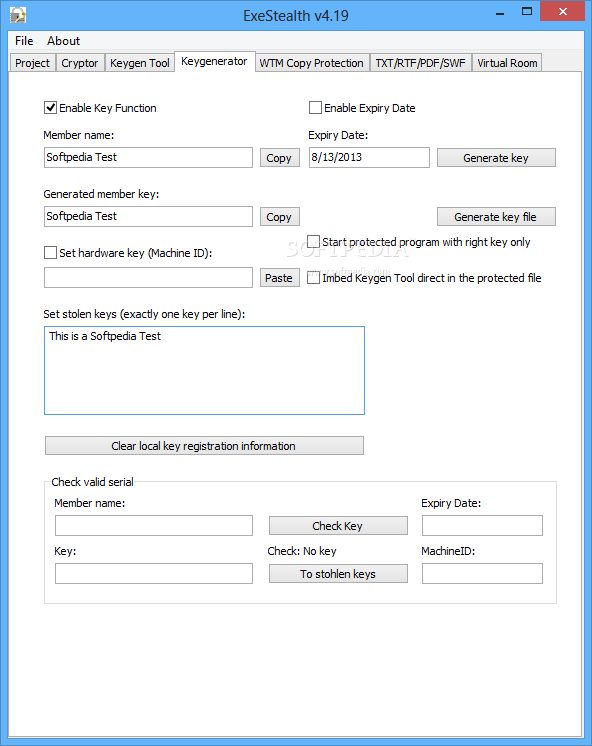Click inside the stolen keys text area
592x746 pixels.
pos(205,371)
